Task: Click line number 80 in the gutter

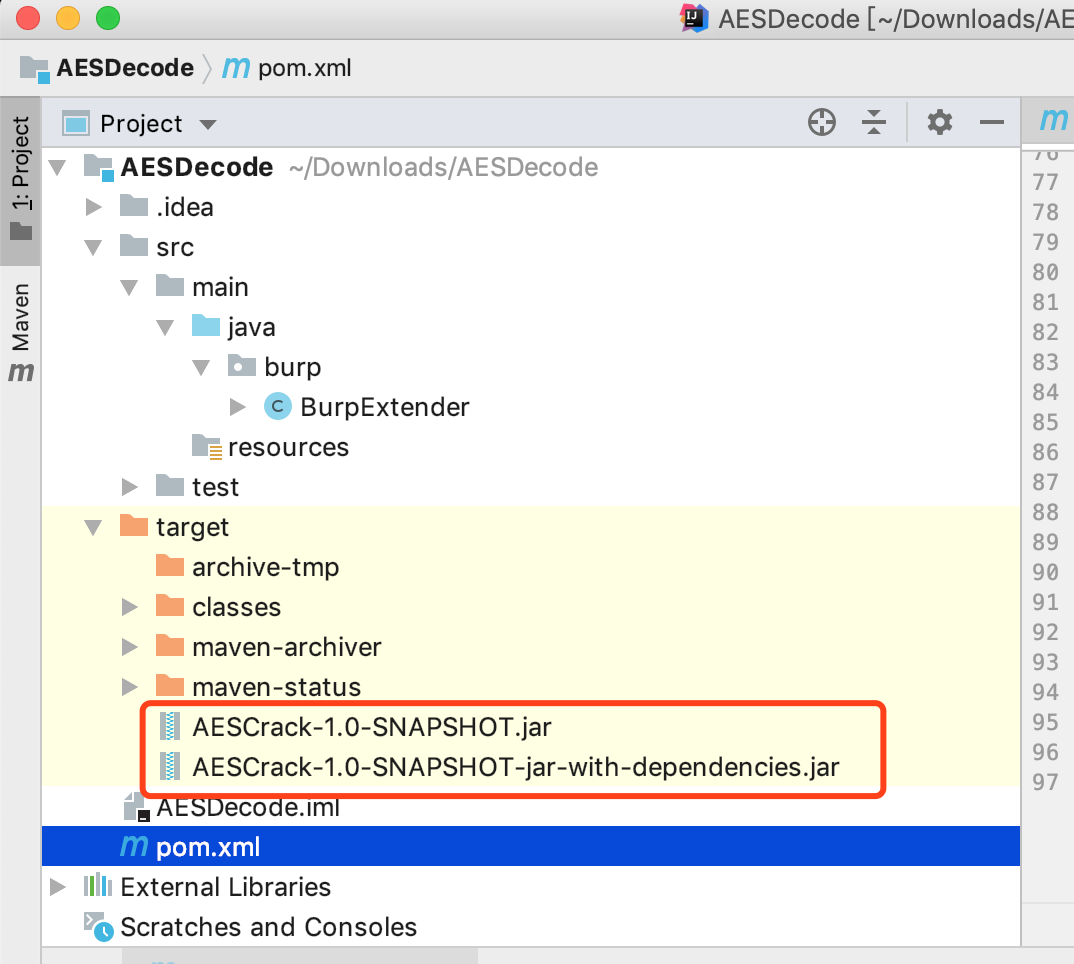Action: pyautogui.click(x=1045, y=273)
